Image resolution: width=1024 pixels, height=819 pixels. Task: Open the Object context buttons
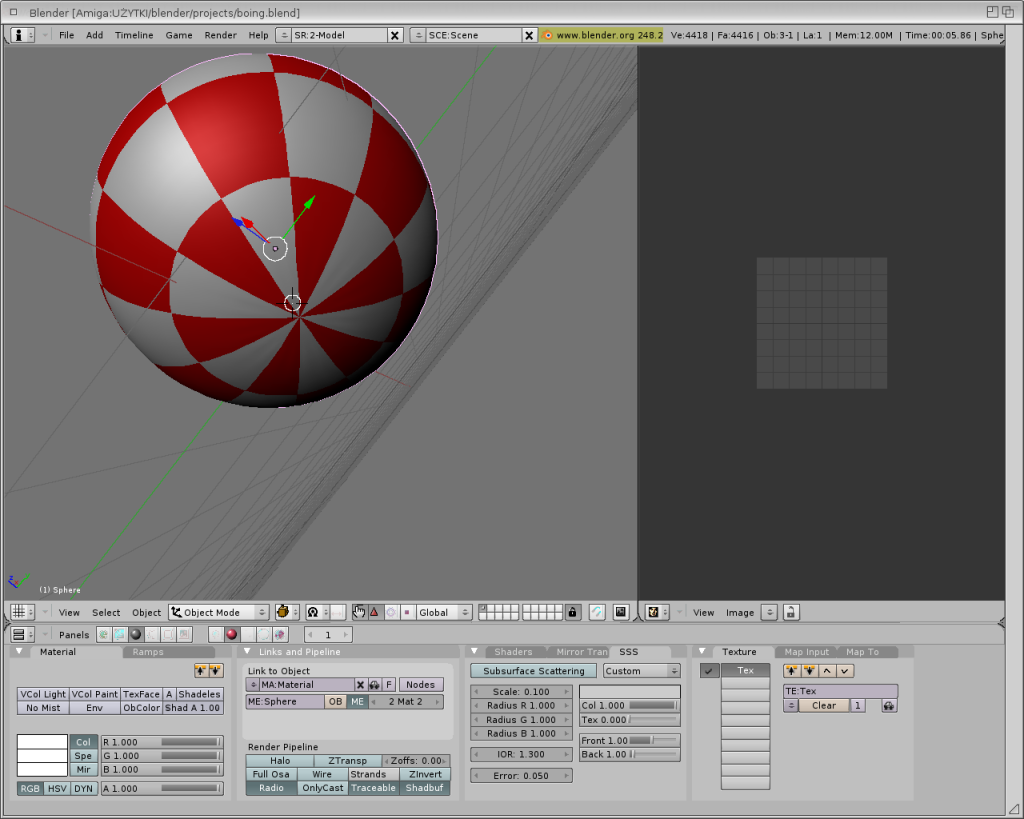click(x=152, y=634)
